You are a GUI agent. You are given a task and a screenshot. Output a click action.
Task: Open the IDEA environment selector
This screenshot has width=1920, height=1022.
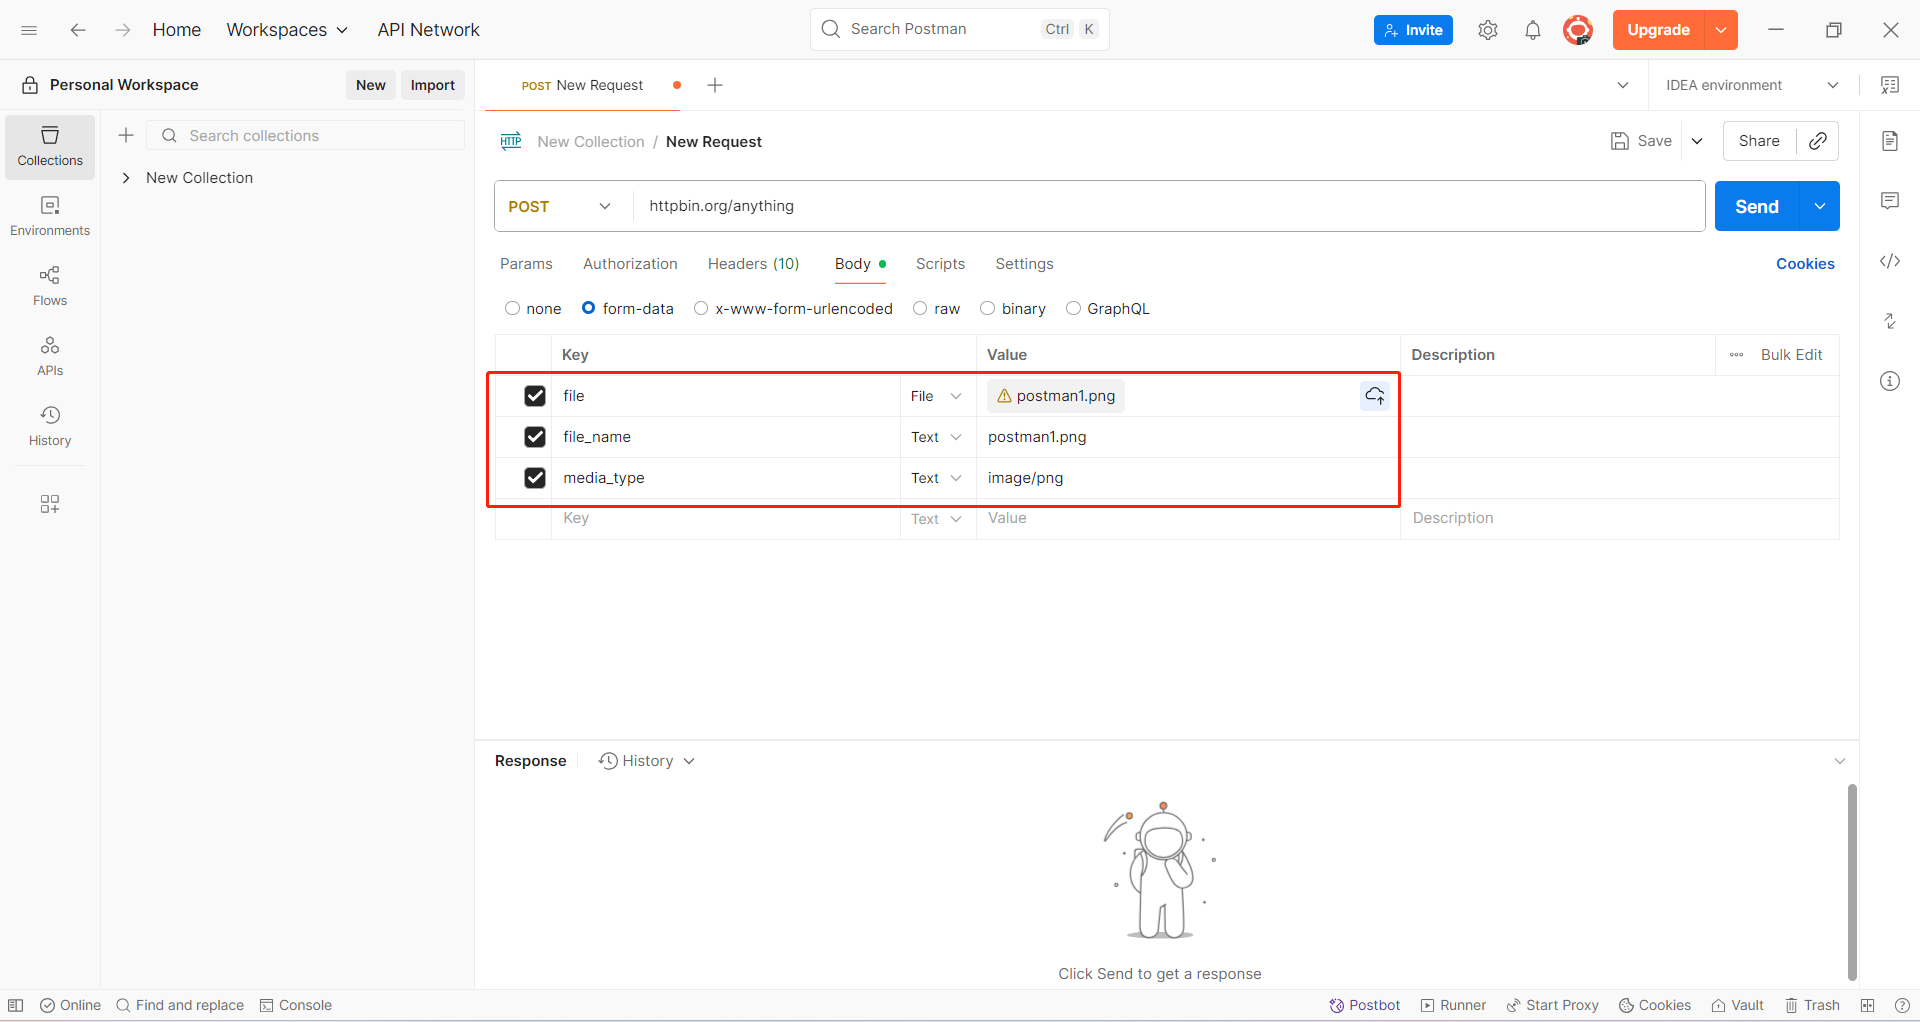[x=1750, y=85]
